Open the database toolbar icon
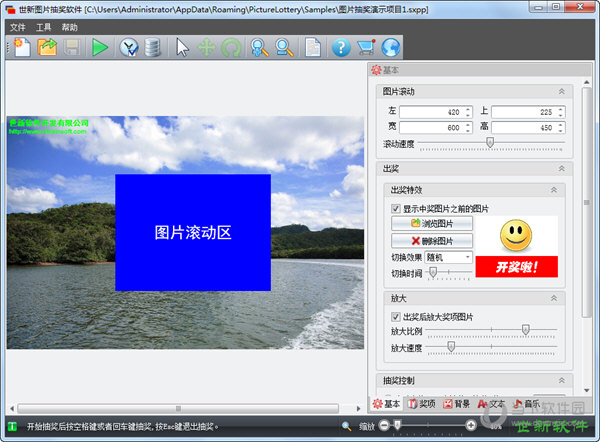Image resolution: width=600 pixels, height=442 pixels. point(152,47)
